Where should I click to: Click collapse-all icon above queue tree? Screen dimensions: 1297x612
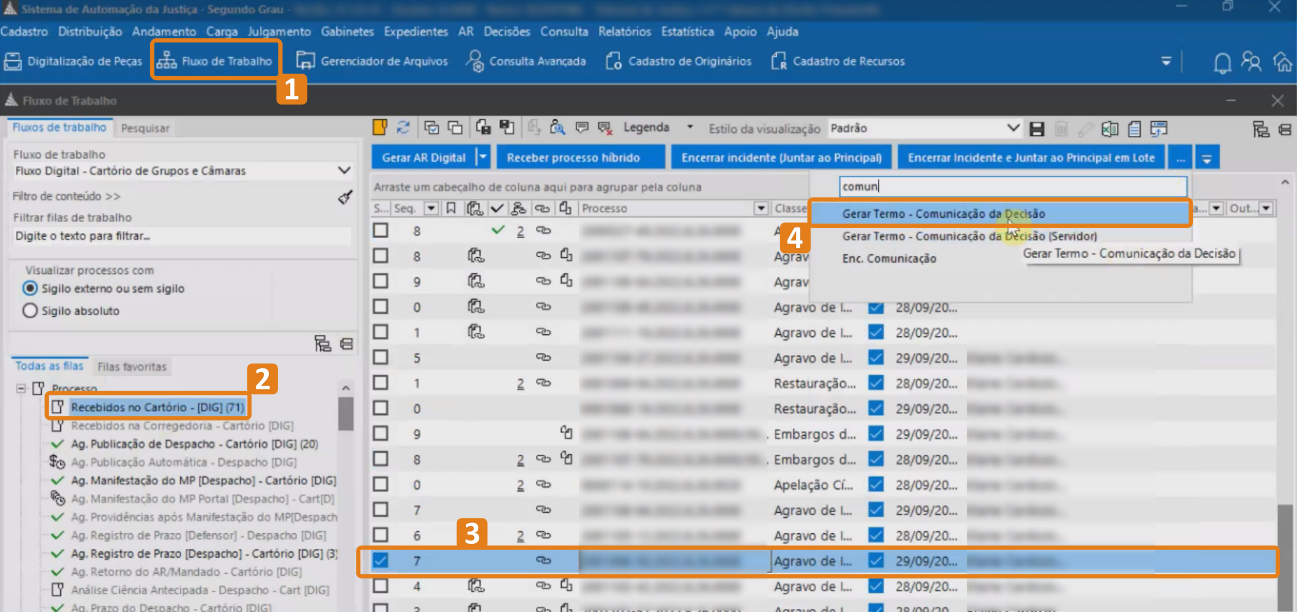tap(346, 344)
